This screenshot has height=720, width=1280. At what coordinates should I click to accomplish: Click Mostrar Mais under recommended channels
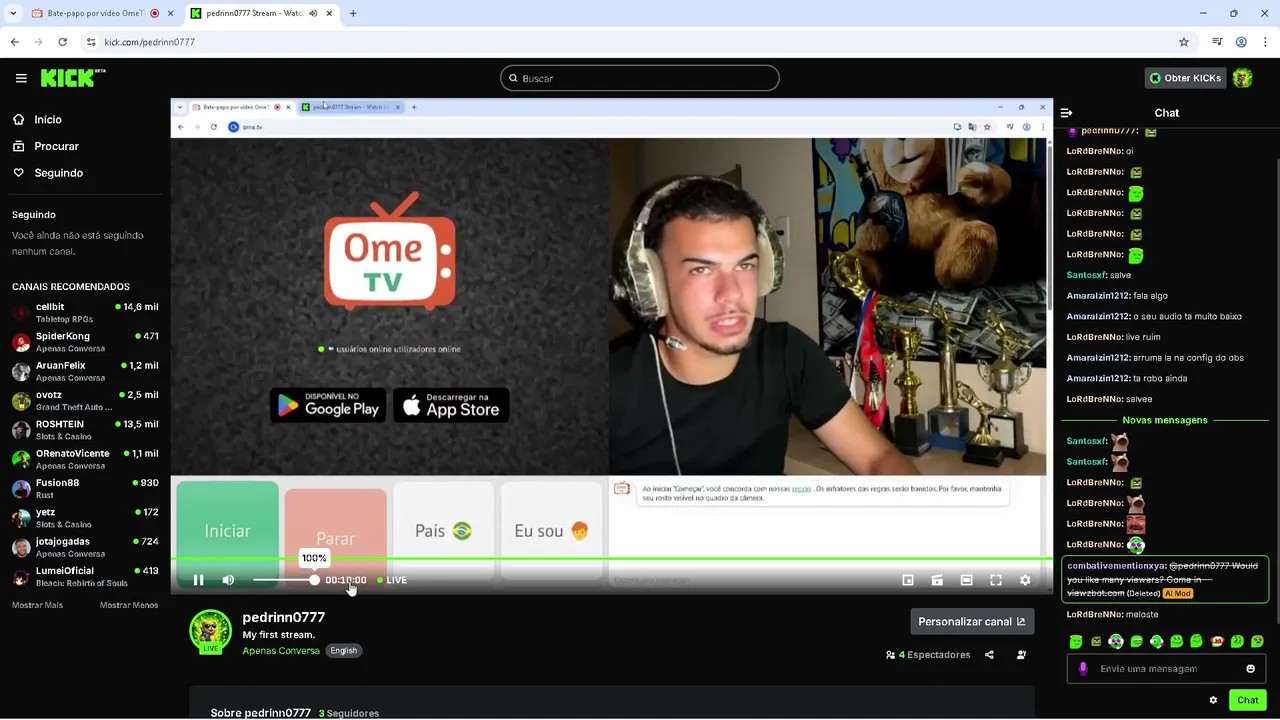coord(37,605)
